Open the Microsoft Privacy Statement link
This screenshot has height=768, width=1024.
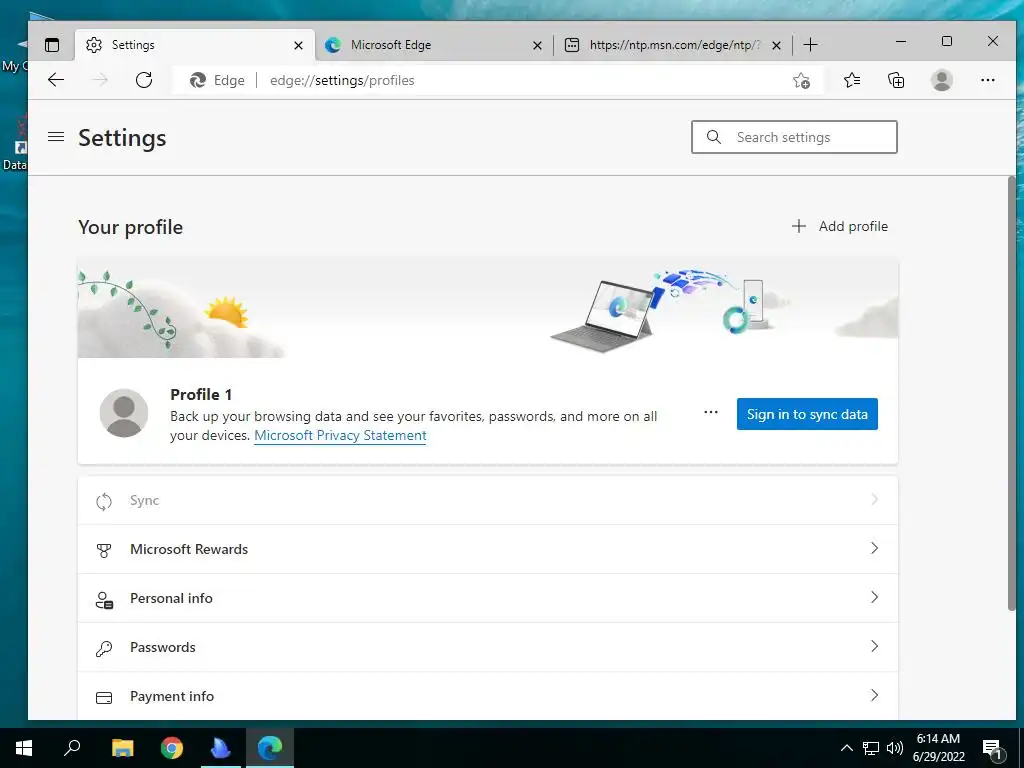[340, 436]
